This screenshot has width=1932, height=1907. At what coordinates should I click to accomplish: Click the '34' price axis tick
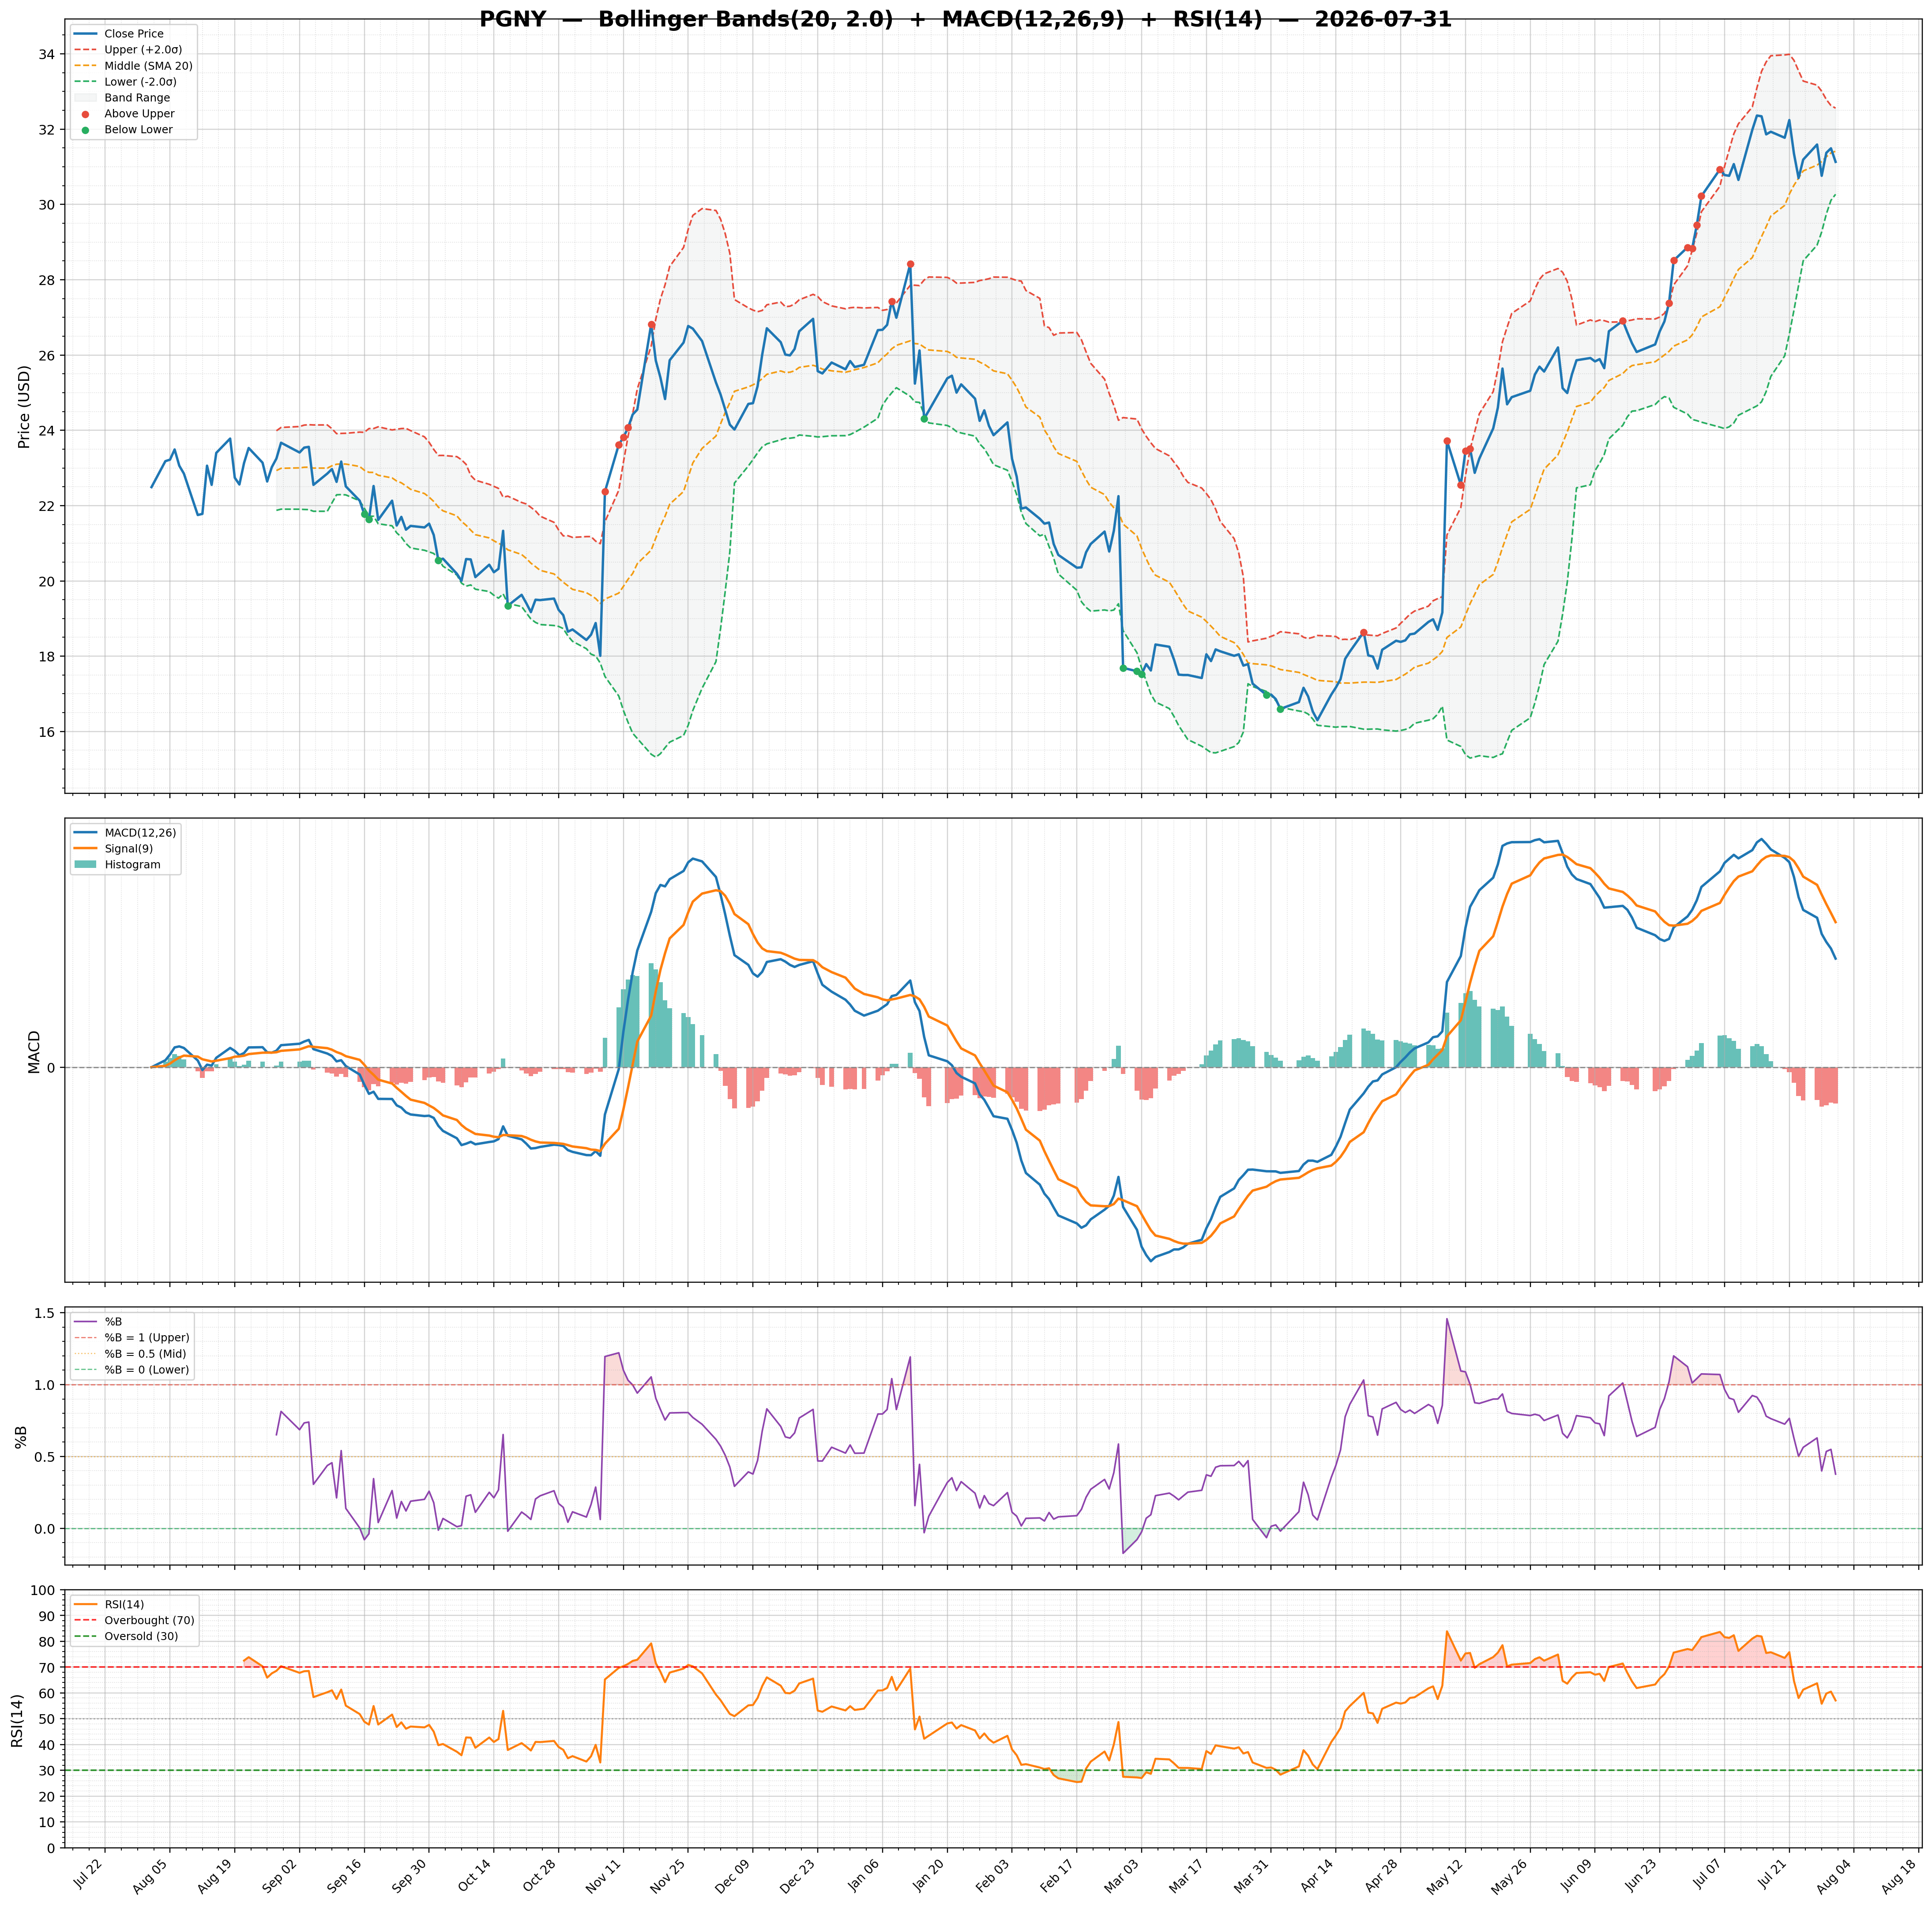pos(47,54)
